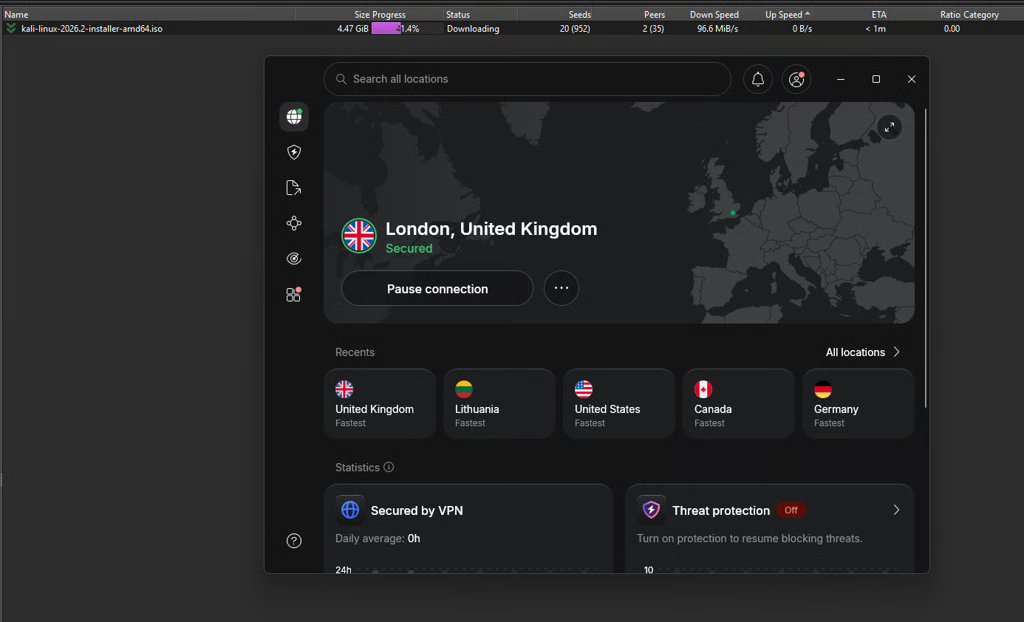Sort torrents by Size column
The height and width of the screenshot is (622, 1024).
[x=362, y=14]
